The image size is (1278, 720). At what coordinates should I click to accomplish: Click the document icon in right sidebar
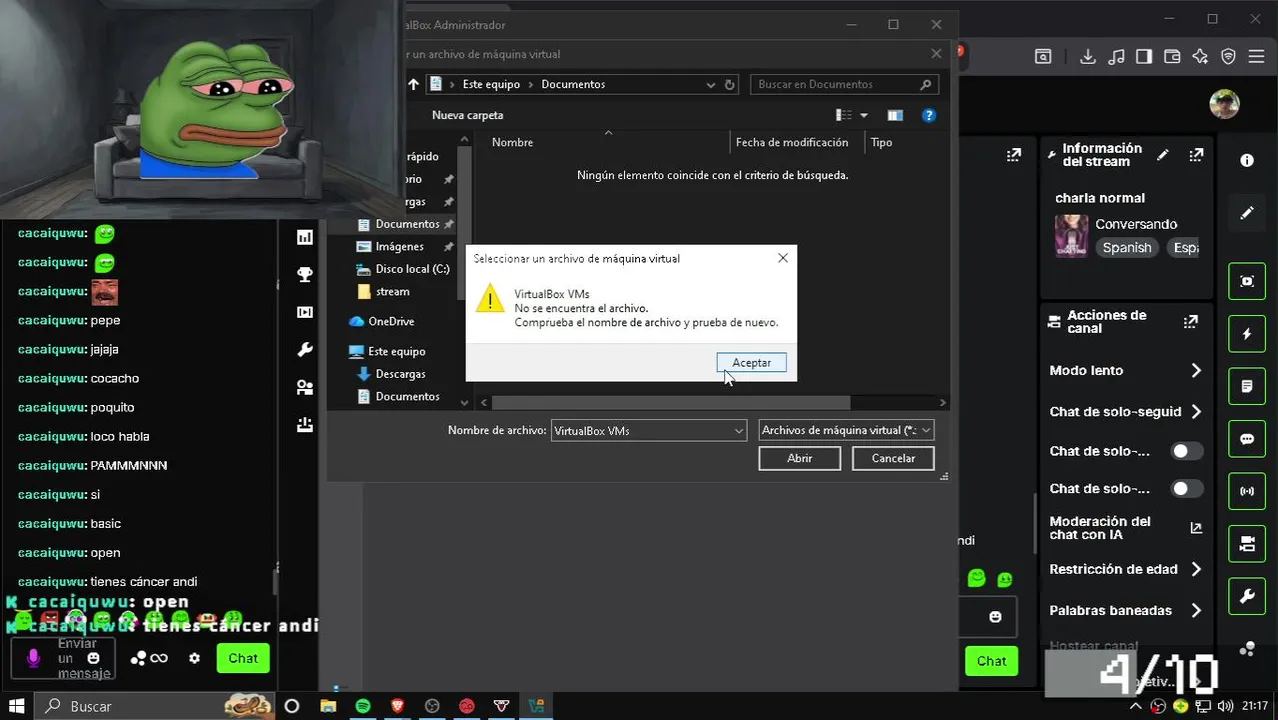[x=1247, y=386]
